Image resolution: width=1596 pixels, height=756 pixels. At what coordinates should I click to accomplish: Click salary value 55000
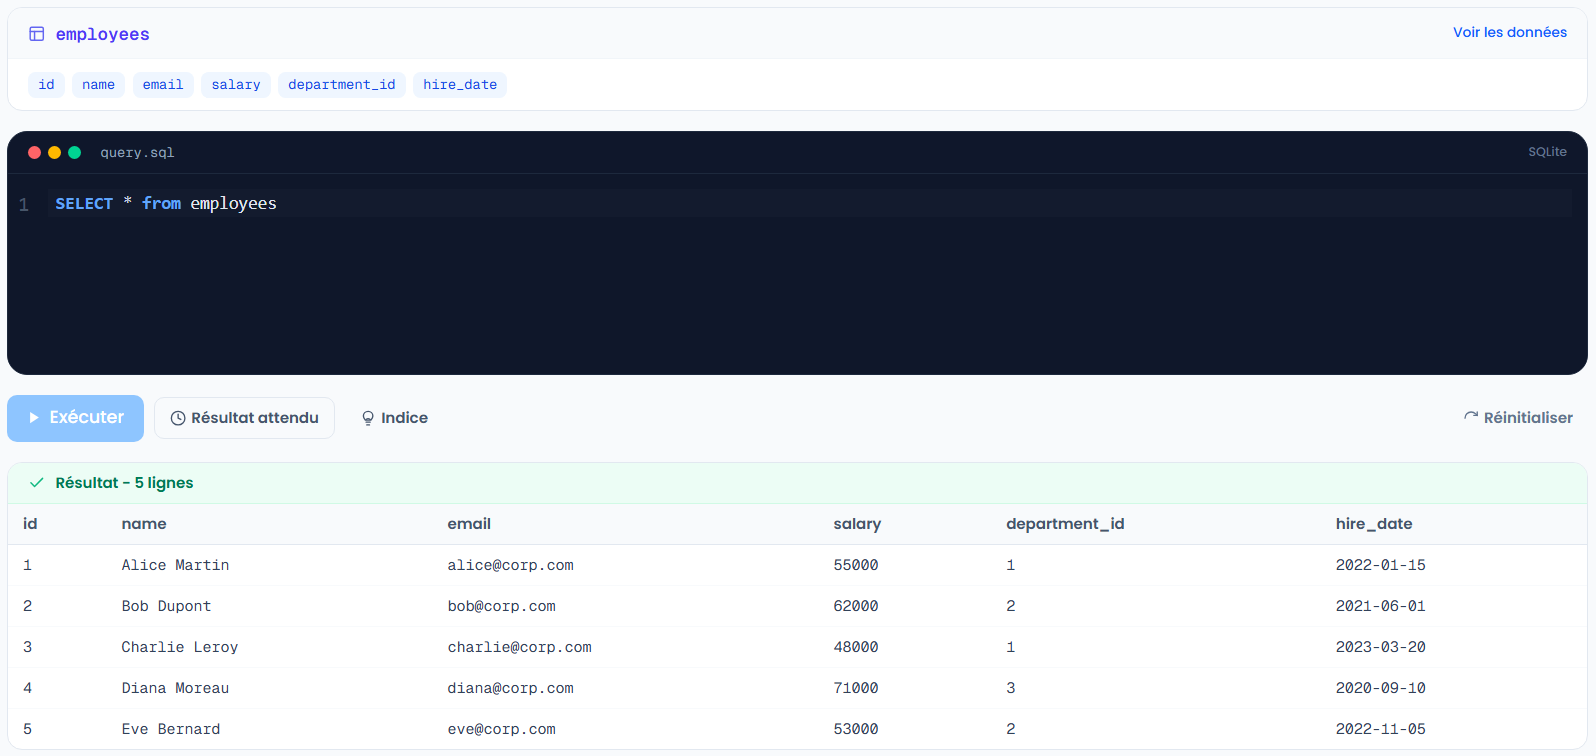(x=856, y=565)
